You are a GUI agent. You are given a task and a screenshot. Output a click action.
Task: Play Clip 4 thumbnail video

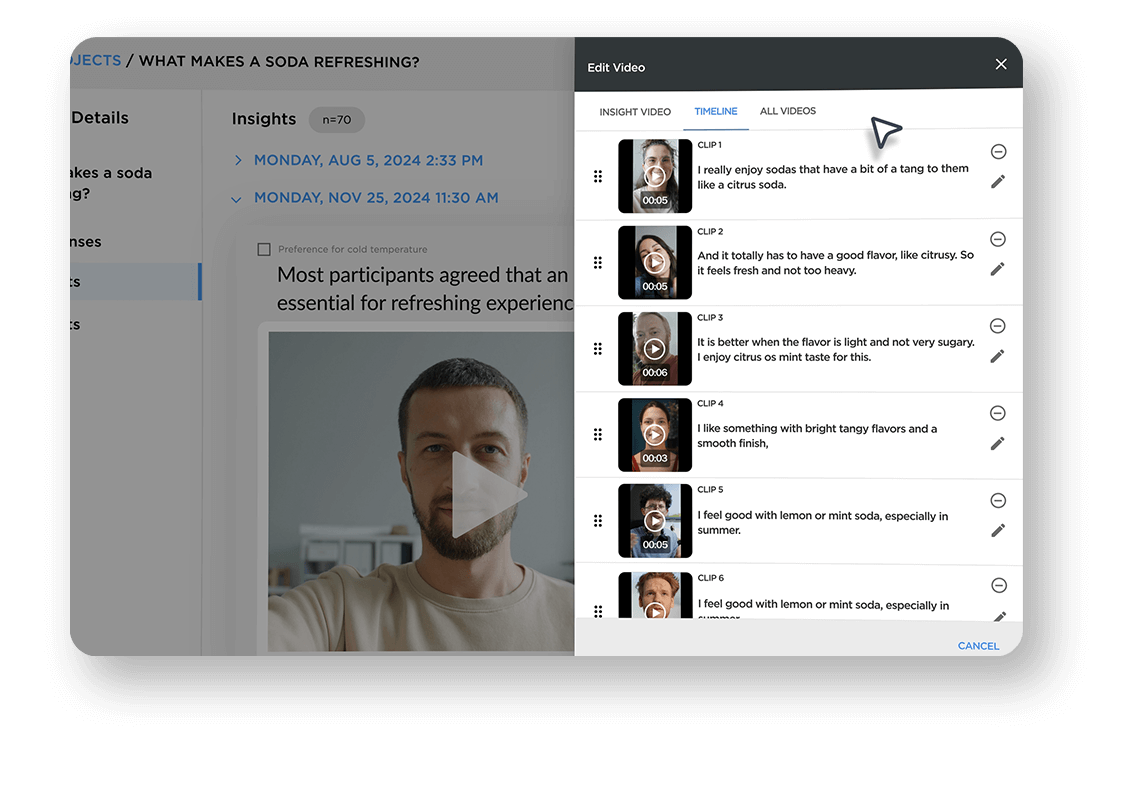tap(654, 435)
